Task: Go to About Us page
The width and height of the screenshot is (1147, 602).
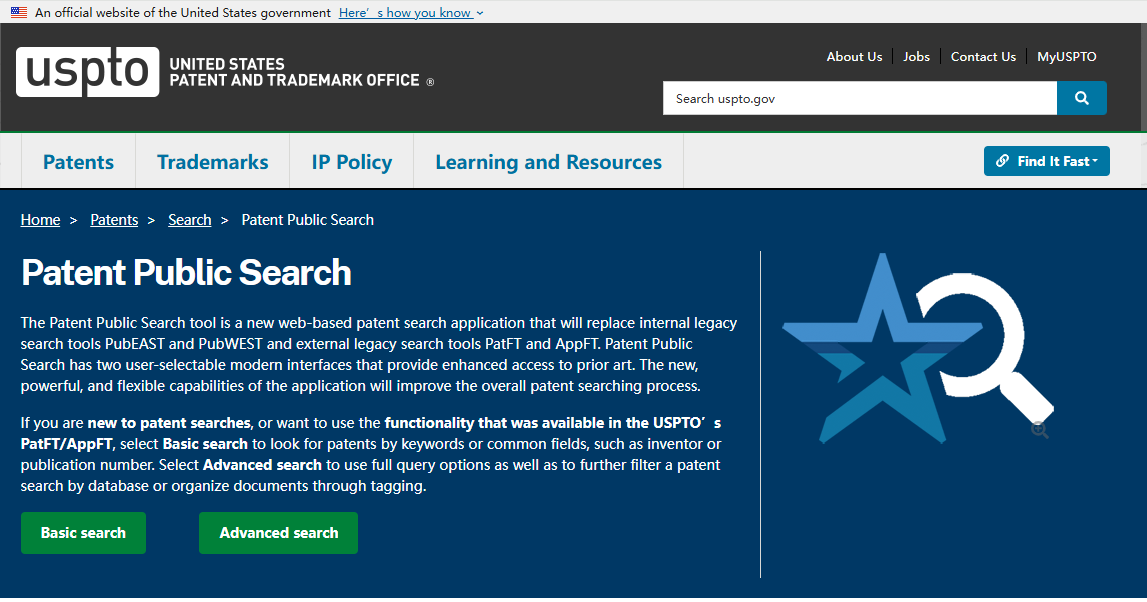Action: pyautogui.click(x=854, y=56)
